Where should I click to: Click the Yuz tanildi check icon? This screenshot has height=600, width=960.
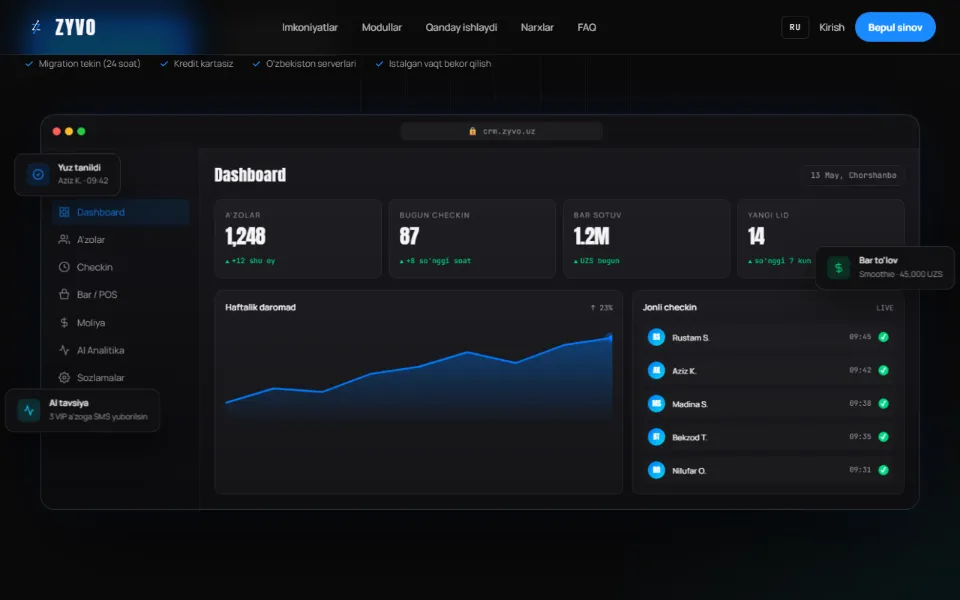38,174
